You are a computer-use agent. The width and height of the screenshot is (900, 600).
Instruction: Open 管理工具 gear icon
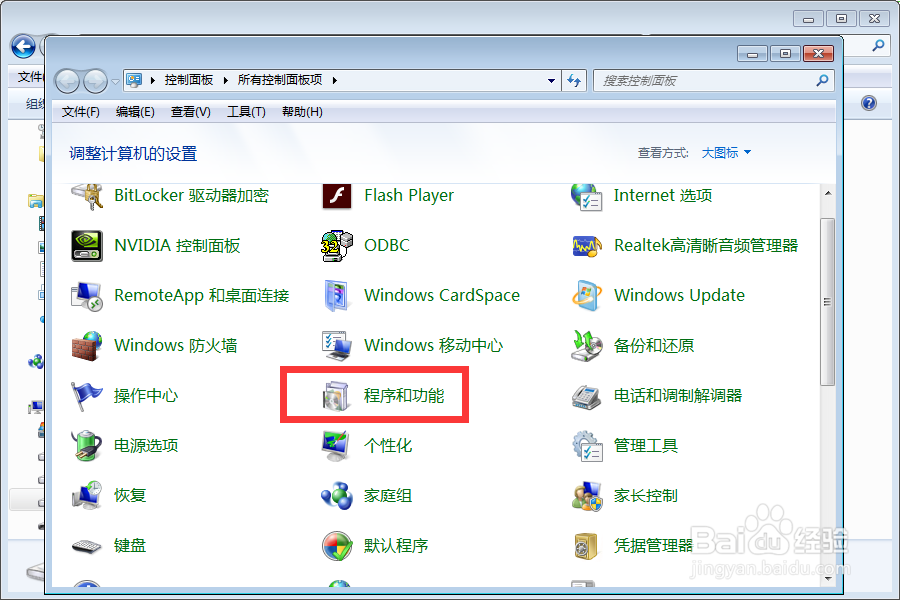pyautogui.click(x=587, y=446)
